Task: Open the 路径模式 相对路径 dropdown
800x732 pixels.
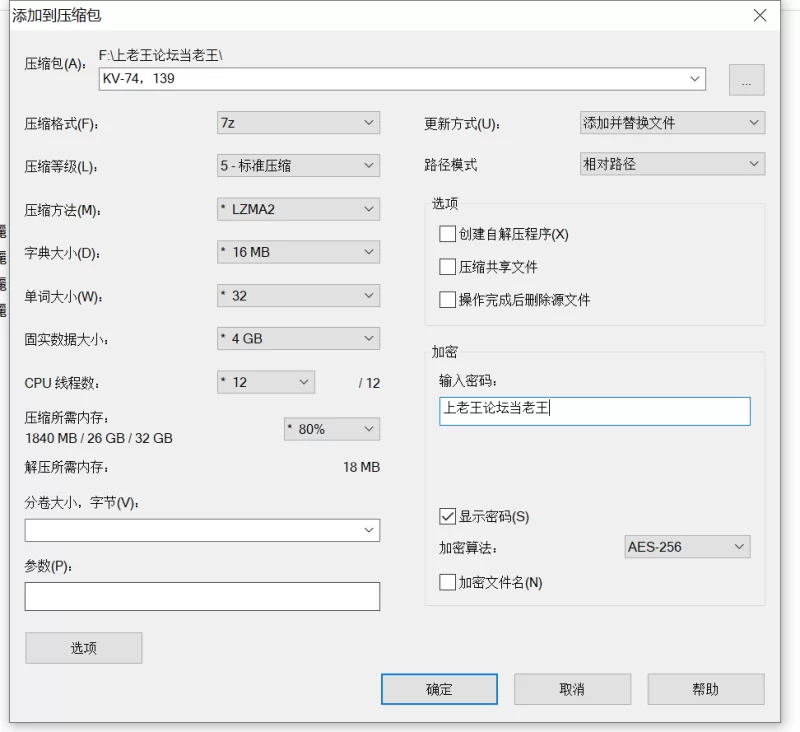Action: (672, 164)
